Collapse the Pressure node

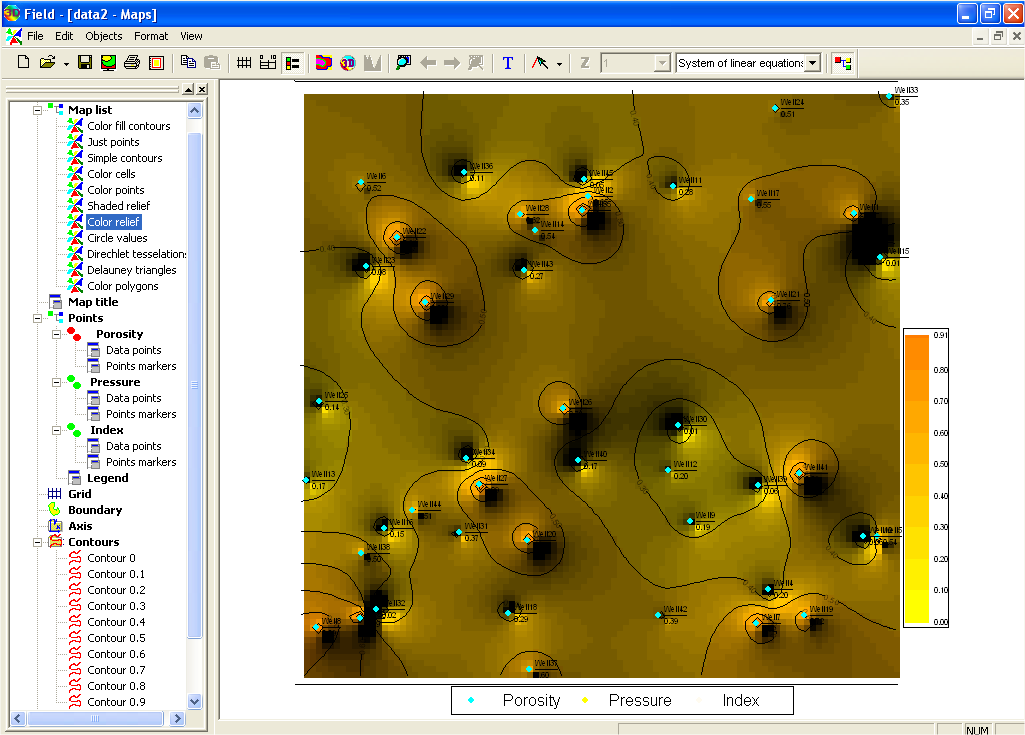tap(56, 382)
